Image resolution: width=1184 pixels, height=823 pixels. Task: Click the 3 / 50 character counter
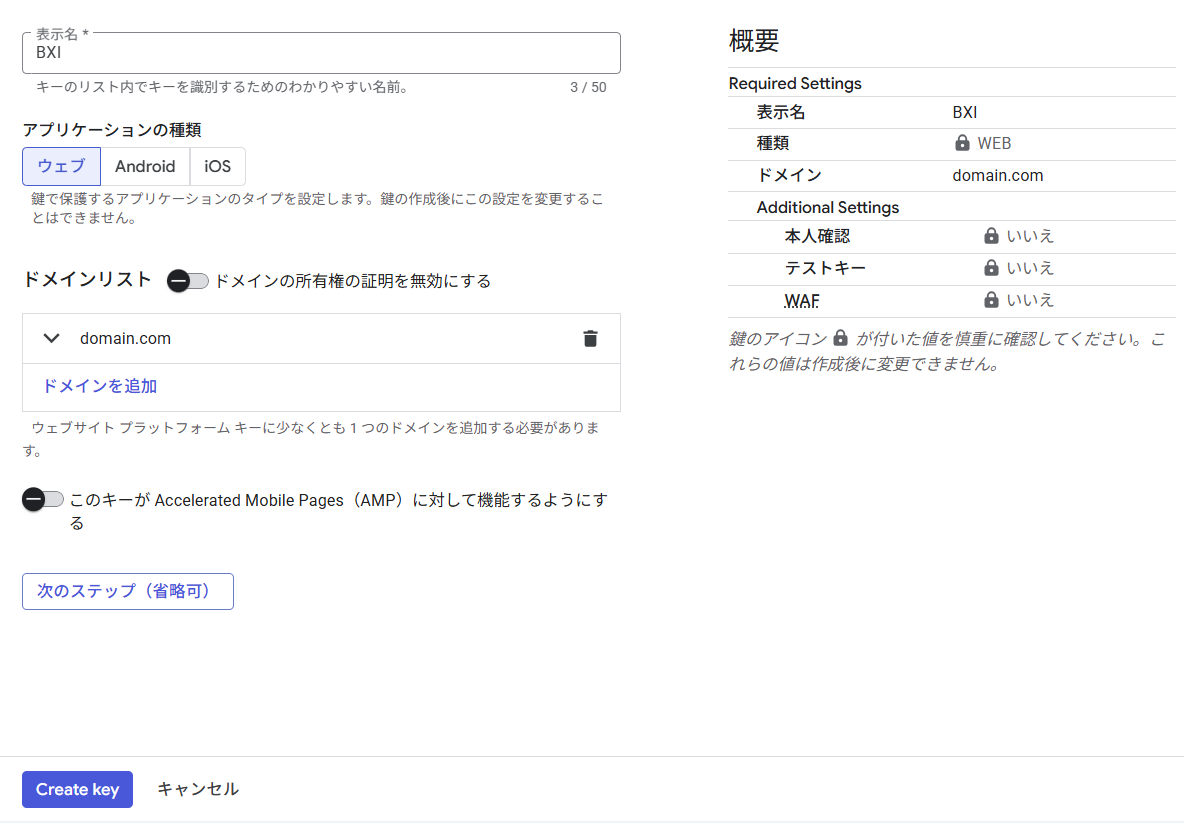(588, 88)
